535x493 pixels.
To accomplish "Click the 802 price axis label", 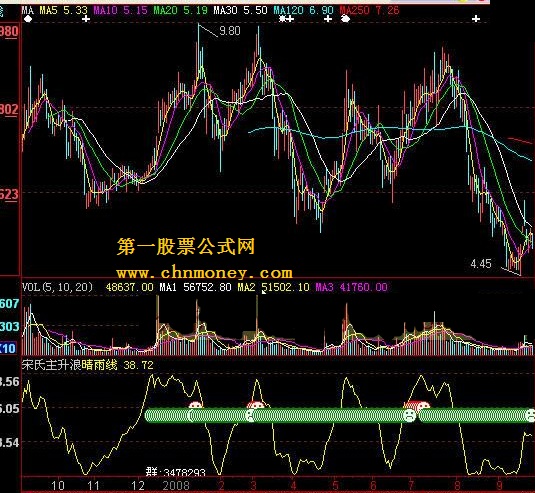I will [x=9, y=110].
